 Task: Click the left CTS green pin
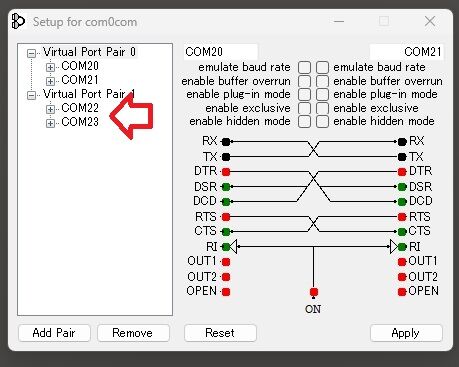point(226,231)
